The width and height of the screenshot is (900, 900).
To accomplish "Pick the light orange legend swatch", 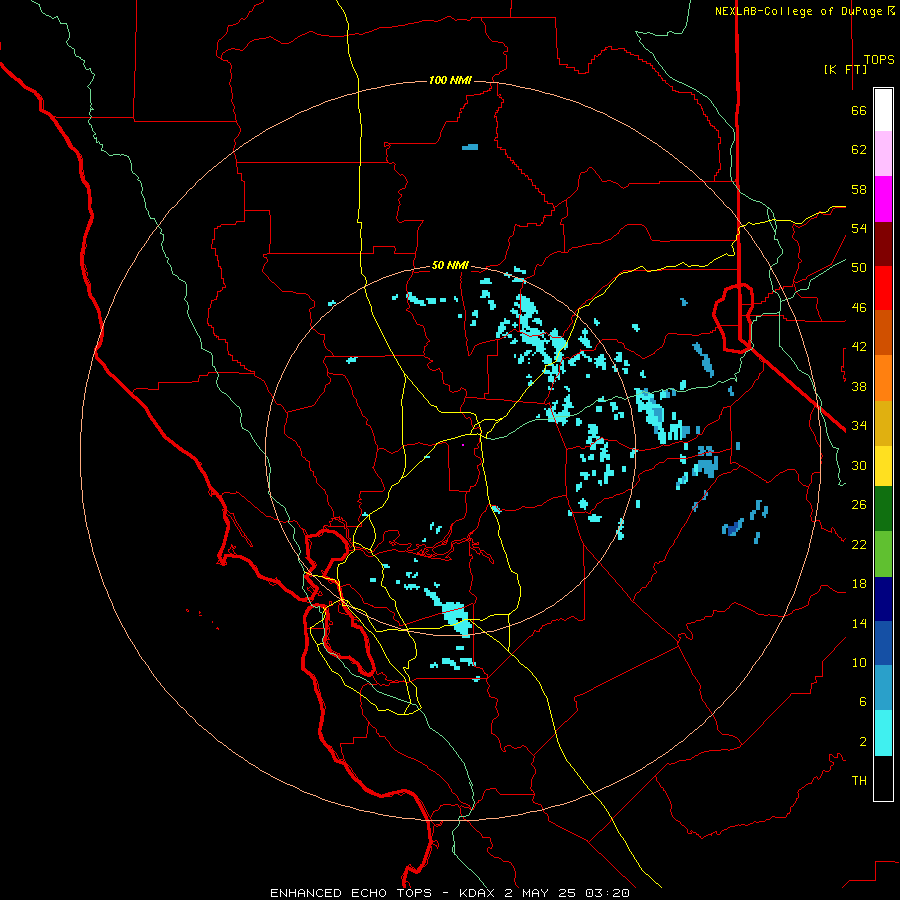I will click(x=883, y=378).
